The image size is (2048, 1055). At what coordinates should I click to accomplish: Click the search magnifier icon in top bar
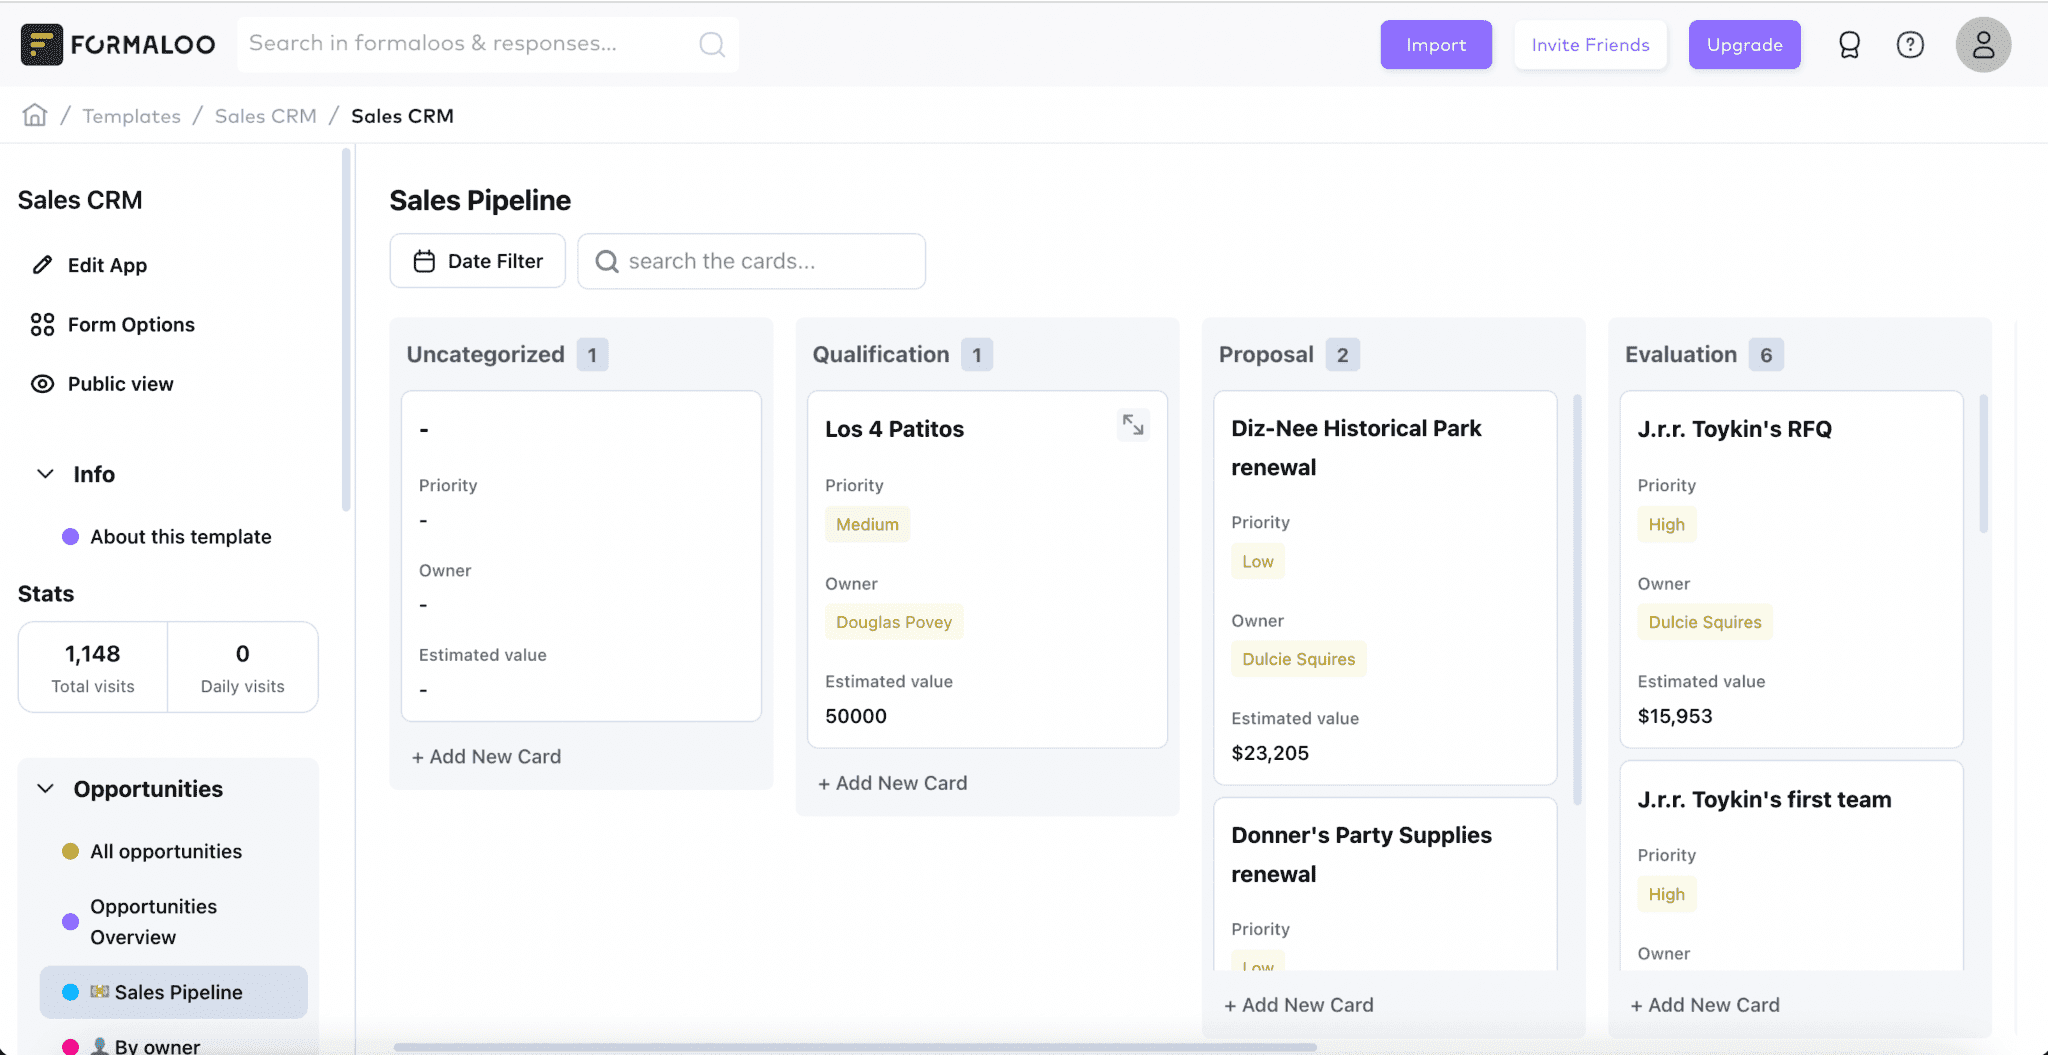coord(712,44)
